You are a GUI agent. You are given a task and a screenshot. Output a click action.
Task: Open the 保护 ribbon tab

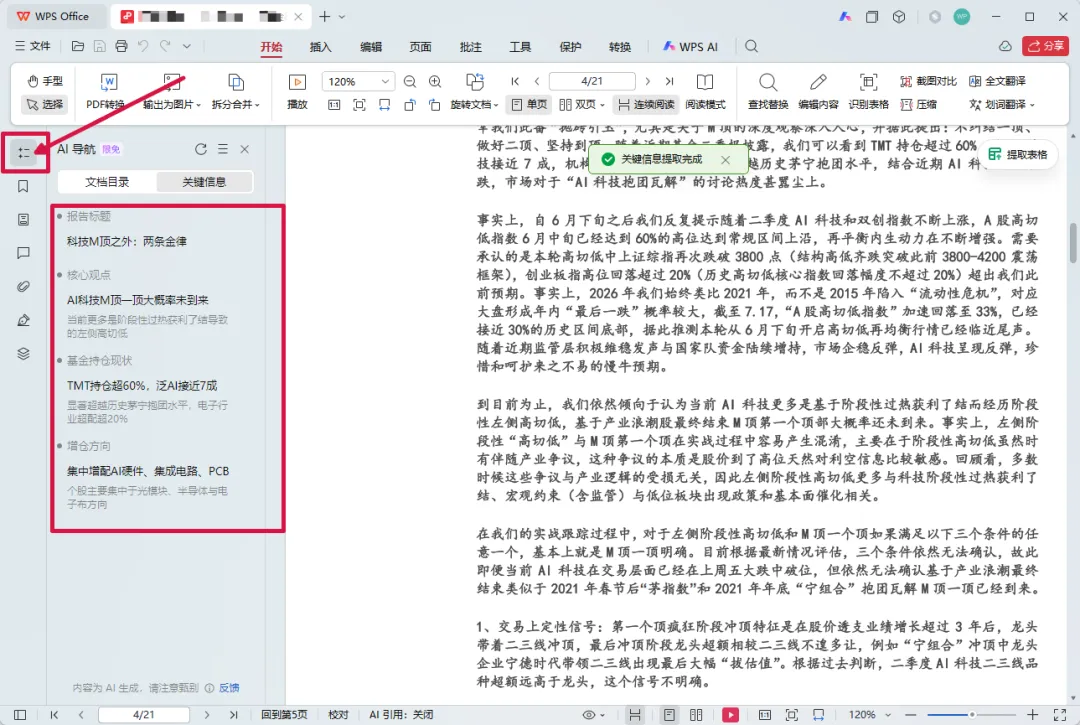[x=570, y=47]
